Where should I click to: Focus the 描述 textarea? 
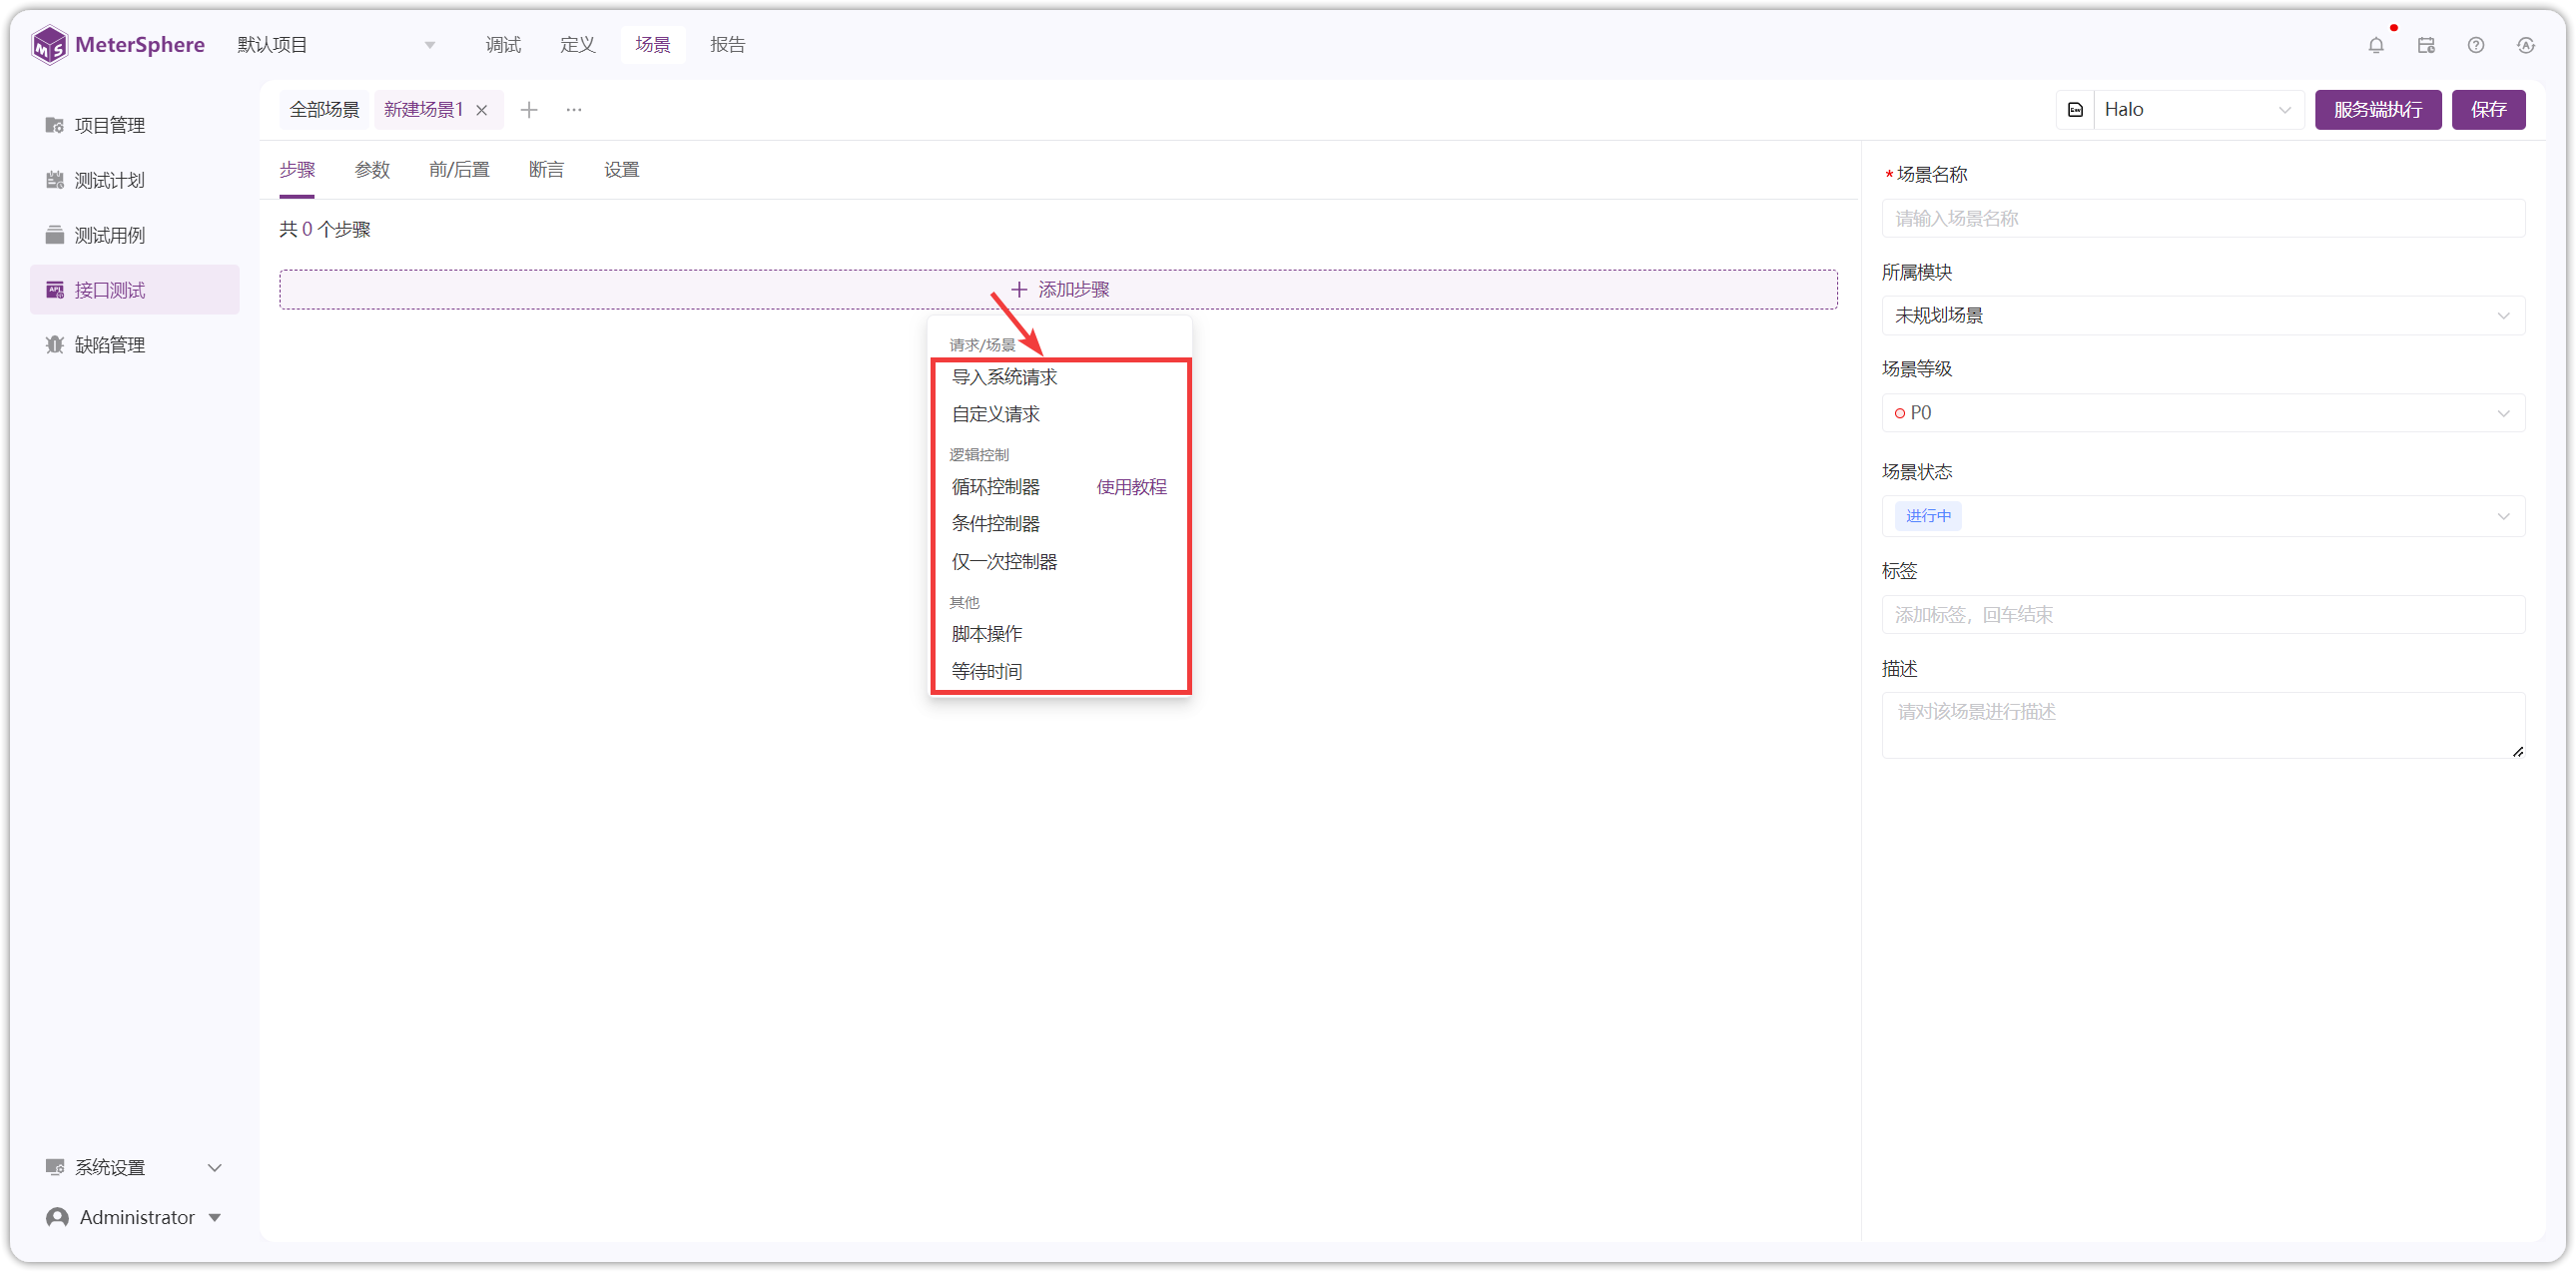click(x=2203, y=725)
